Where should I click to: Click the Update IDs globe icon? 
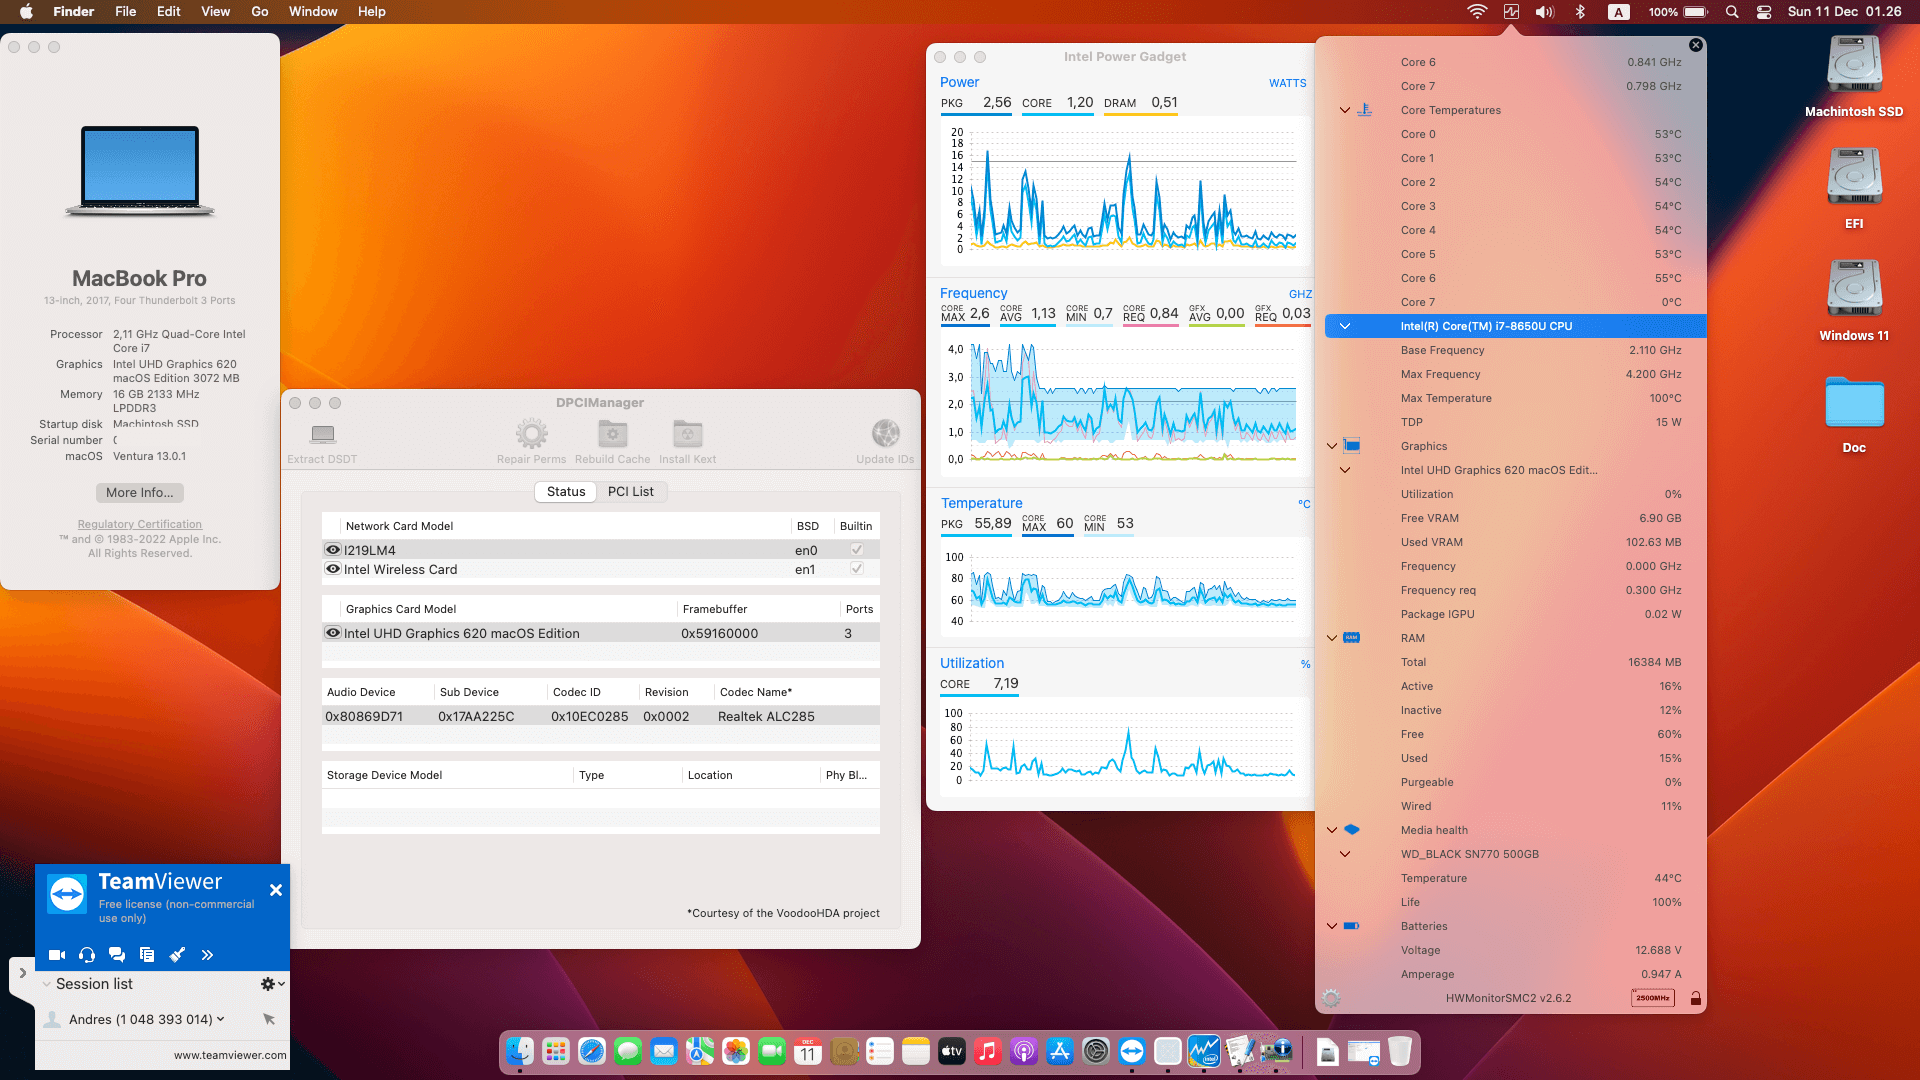pos(885,434)
